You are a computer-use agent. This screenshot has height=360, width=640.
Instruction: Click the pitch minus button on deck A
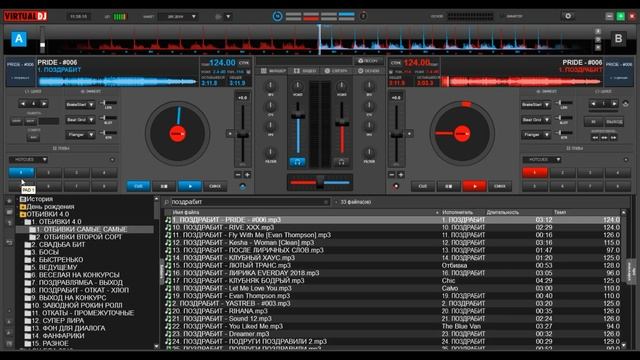[238, 174]
